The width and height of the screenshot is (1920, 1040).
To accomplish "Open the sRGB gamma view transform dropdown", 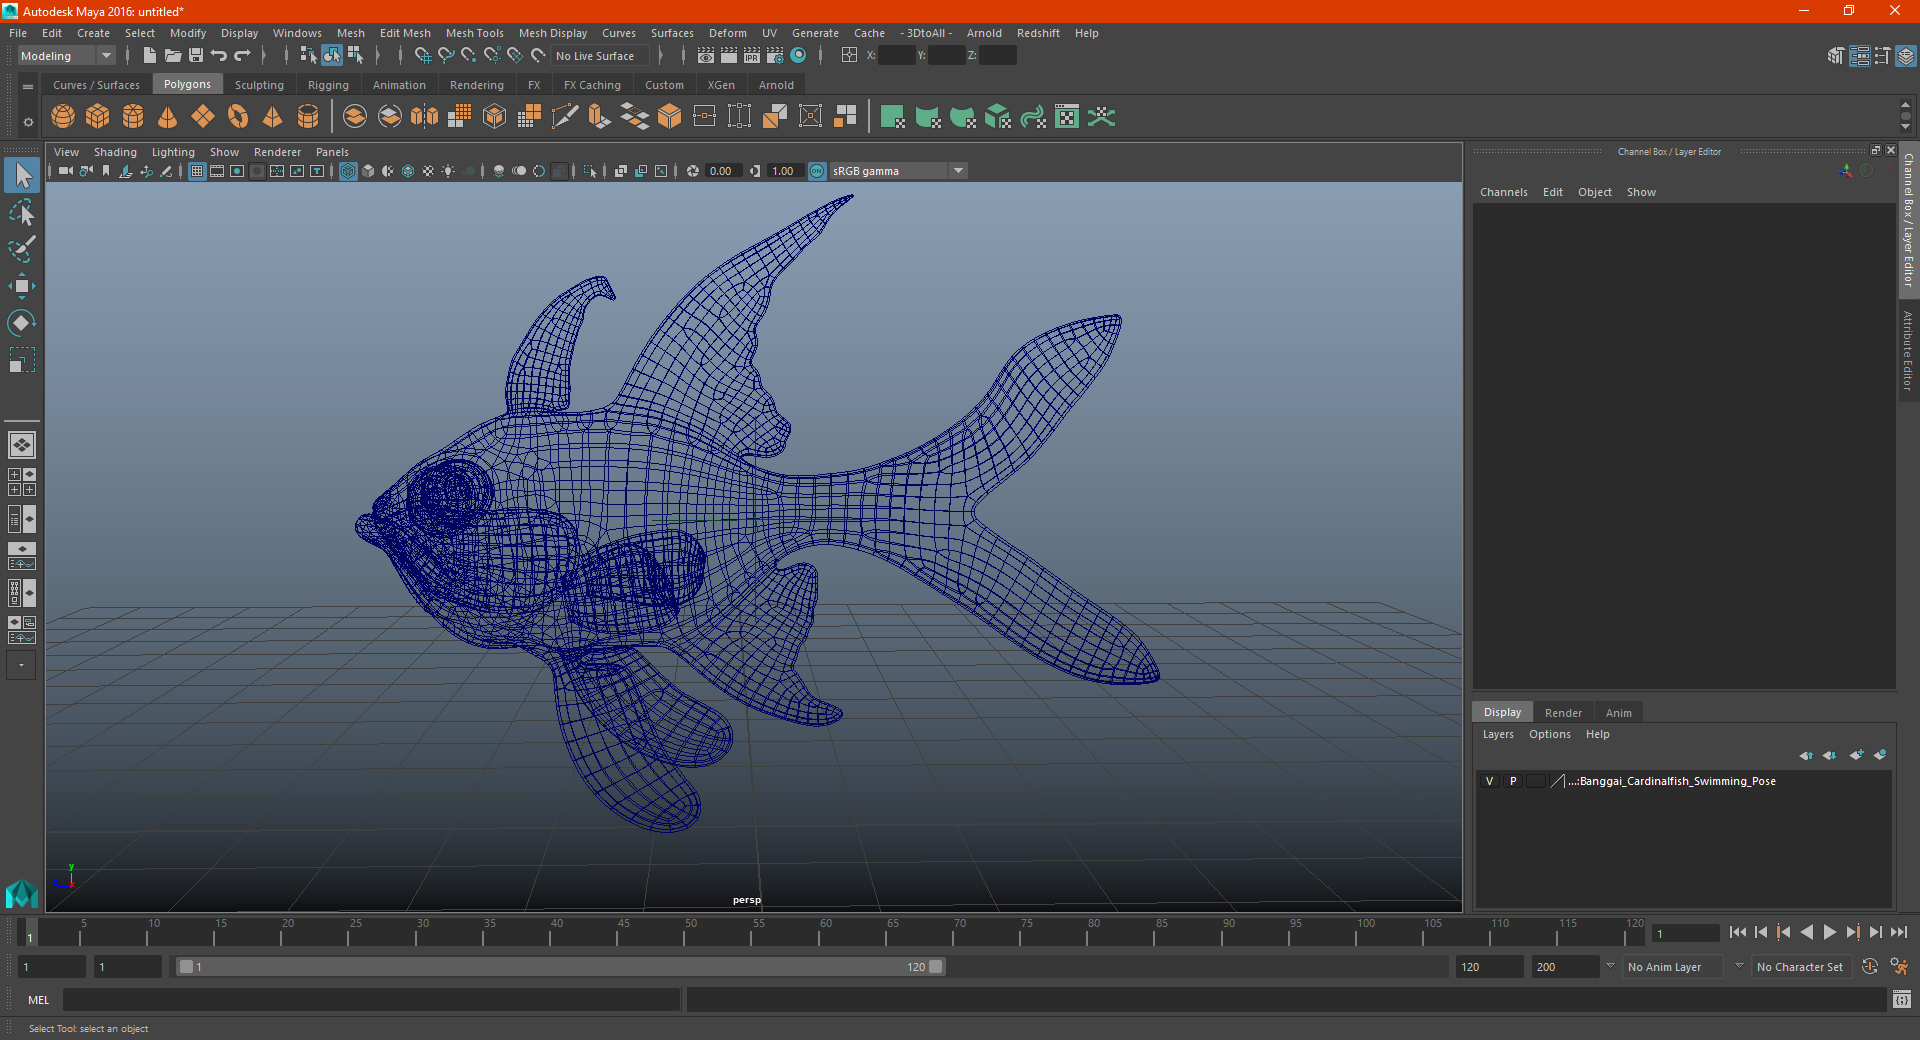I will pos(898,171).
